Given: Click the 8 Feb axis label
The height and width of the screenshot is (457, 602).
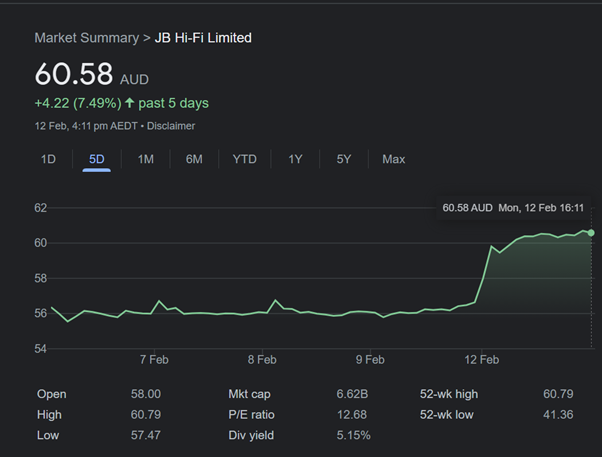Looking at the screenshot, I should [x=262, y=359].
